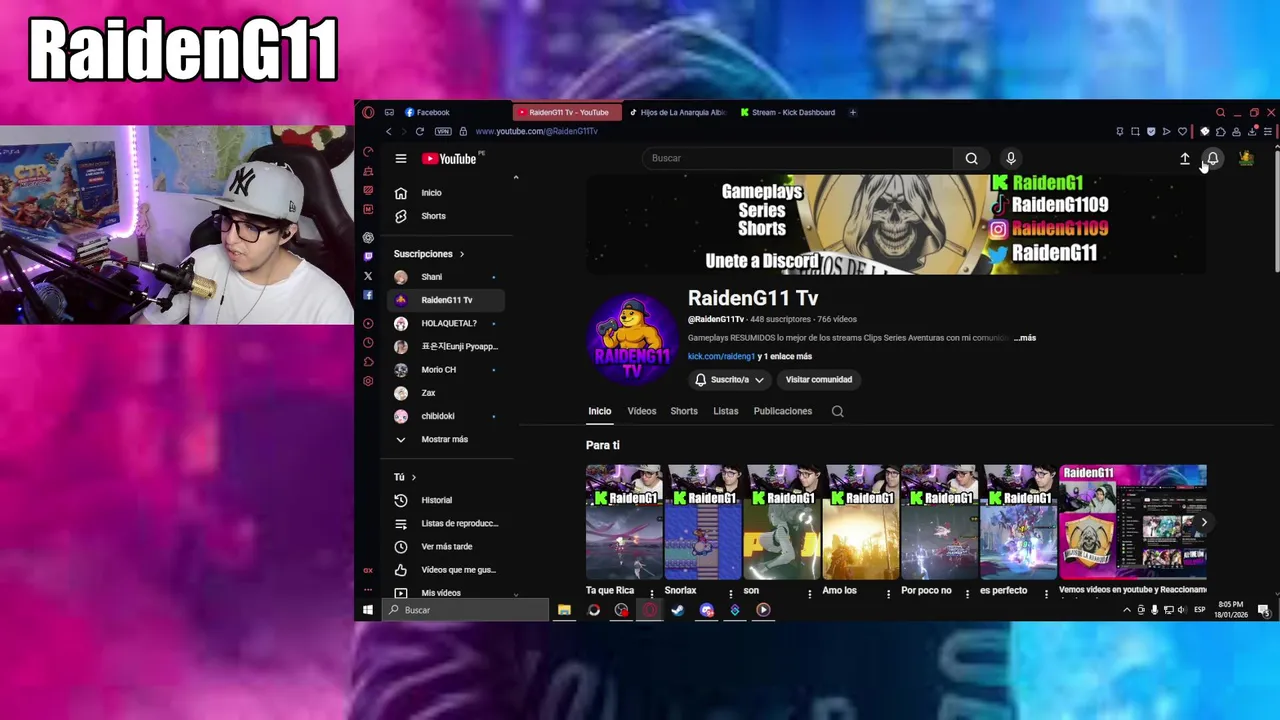Start voice search with microphone icon
This screenshot has height=720, width=1280.
[x=1011, y=158]
